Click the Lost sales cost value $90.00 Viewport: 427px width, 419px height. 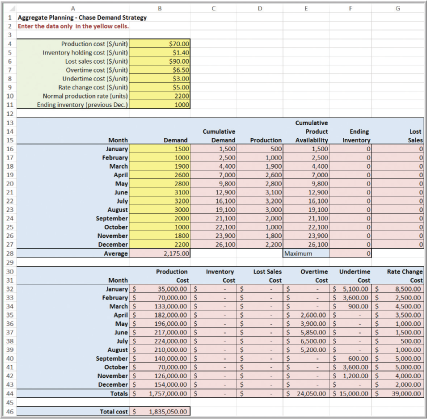pyautogui.click(x=160, y=61)
